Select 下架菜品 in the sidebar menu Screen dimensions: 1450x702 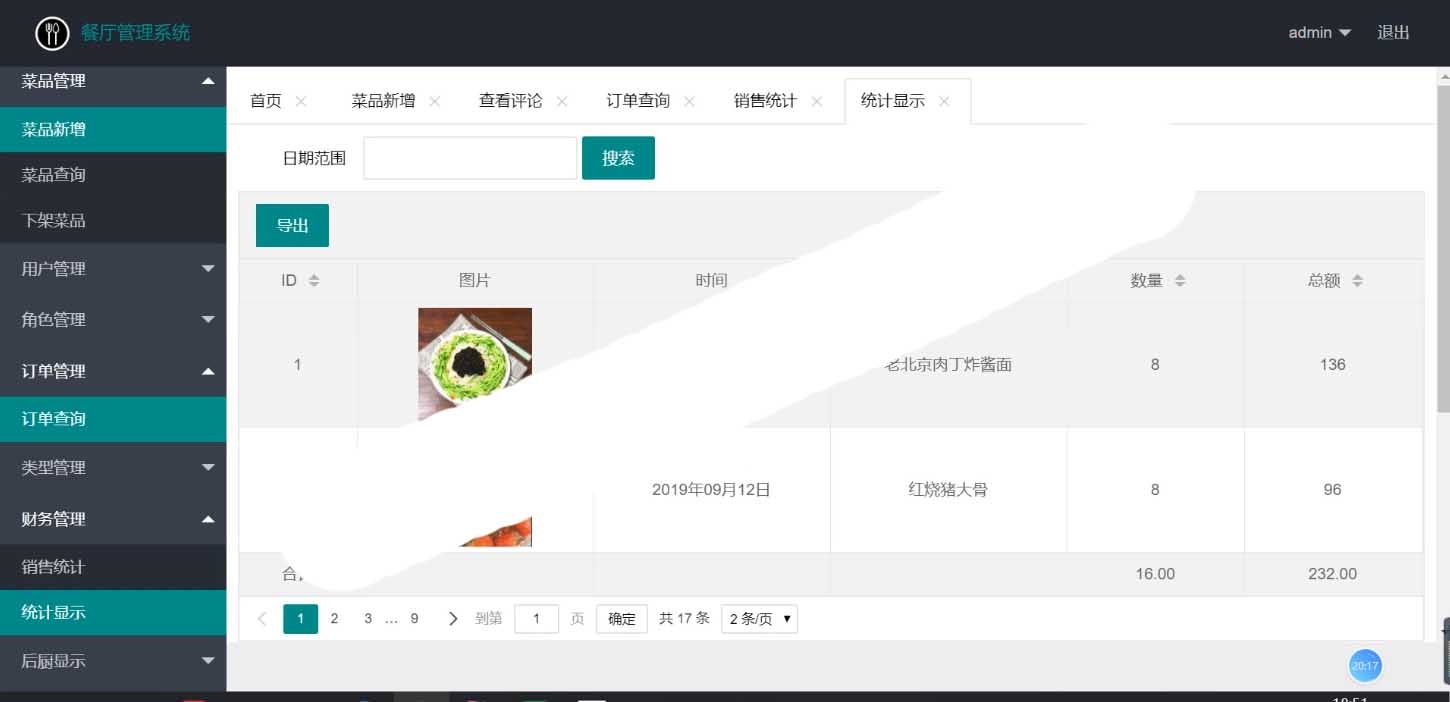(x=54, y=221)
